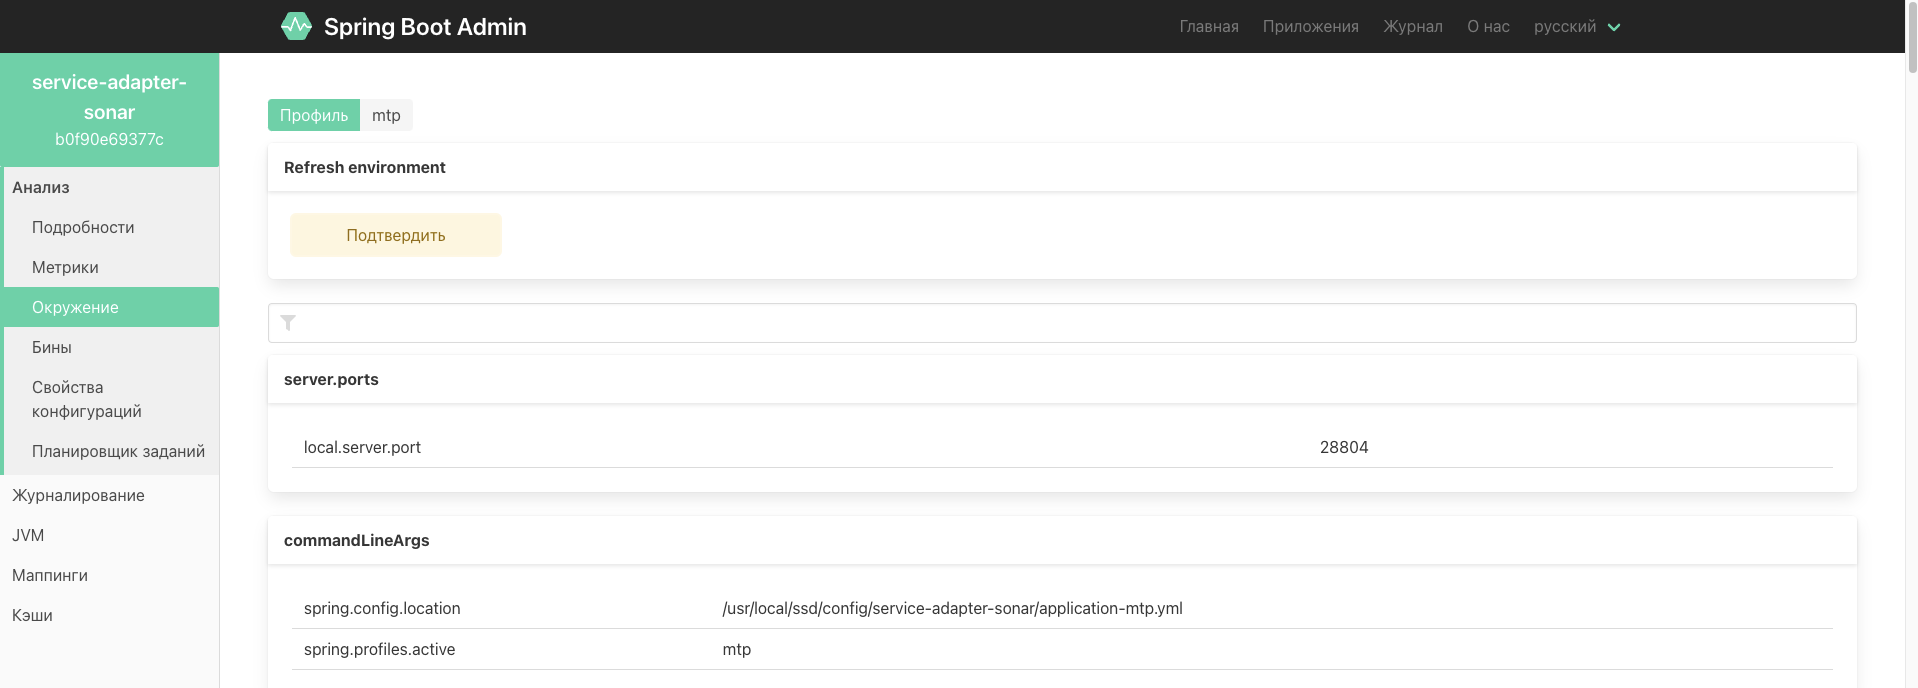Select the spring.profiles.active property name
The width and height of the screenshot is (1918, 688).
coord(379,649)
